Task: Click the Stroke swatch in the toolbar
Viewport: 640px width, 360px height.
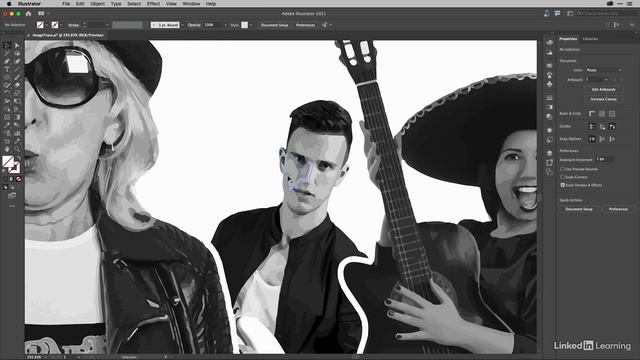Action: click(x=15, y=168)
